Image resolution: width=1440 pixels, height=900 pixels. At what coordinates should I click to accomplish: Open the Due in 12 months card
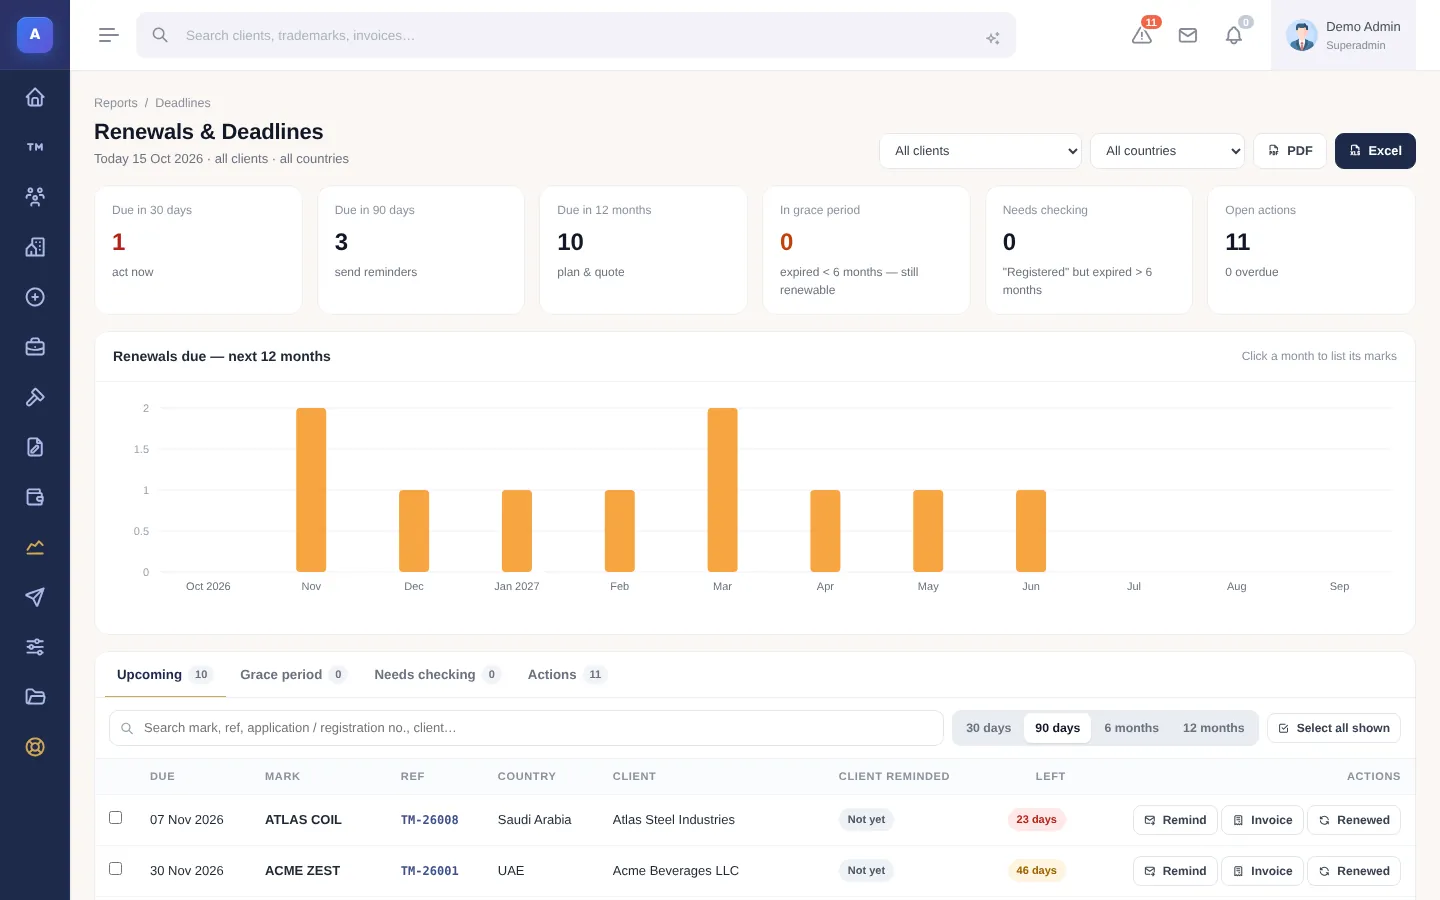643,250
